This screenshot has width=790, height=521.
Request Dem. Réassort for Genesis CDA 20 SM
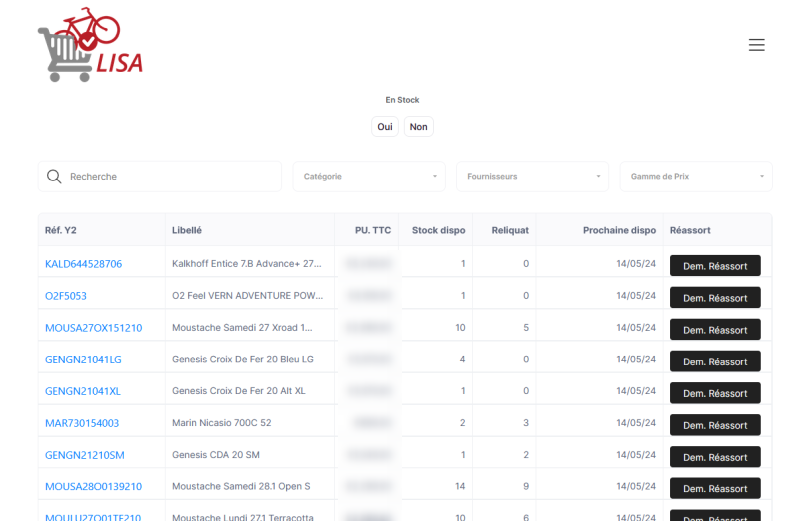click(x=715, y=457)
